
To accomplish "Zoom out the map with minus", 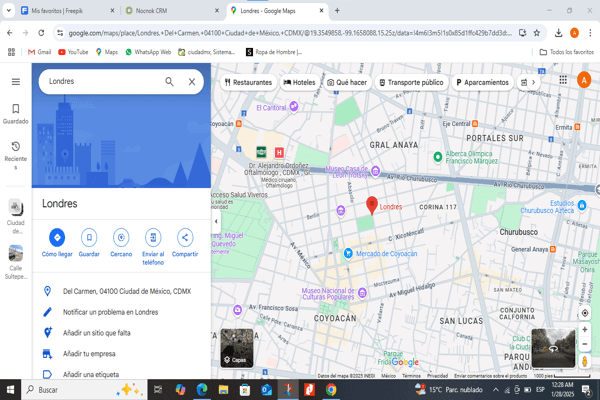I will [x=585, y=344].
